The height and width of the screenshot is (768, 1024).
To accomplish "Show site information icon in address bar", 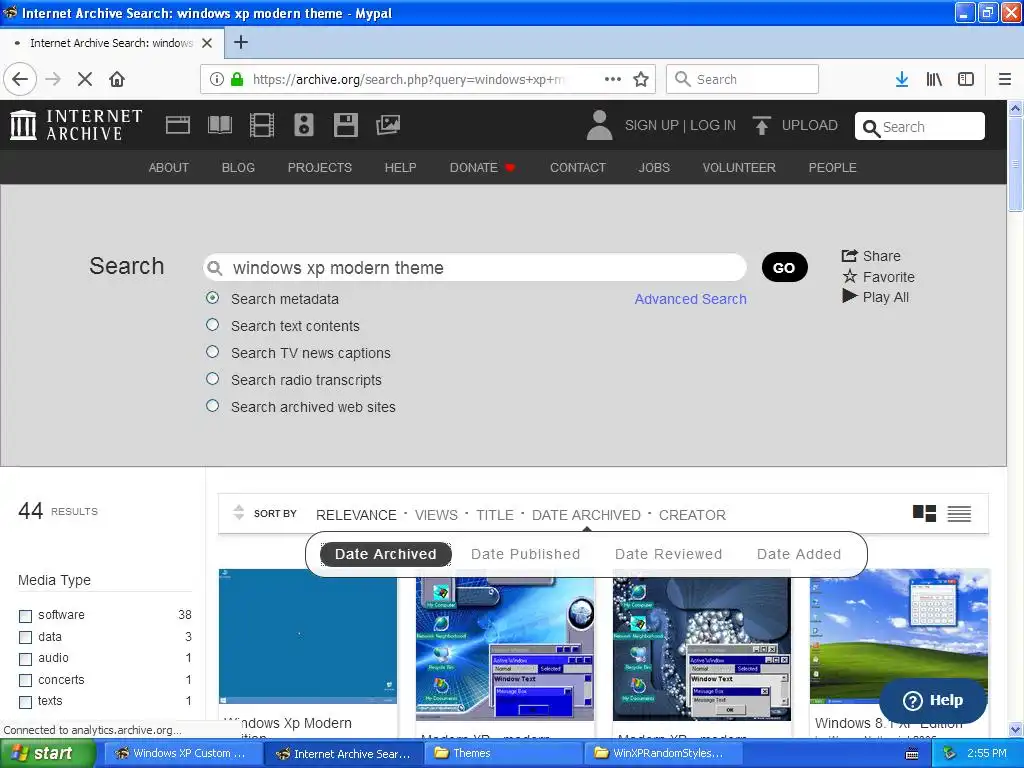I will [217, 80].
